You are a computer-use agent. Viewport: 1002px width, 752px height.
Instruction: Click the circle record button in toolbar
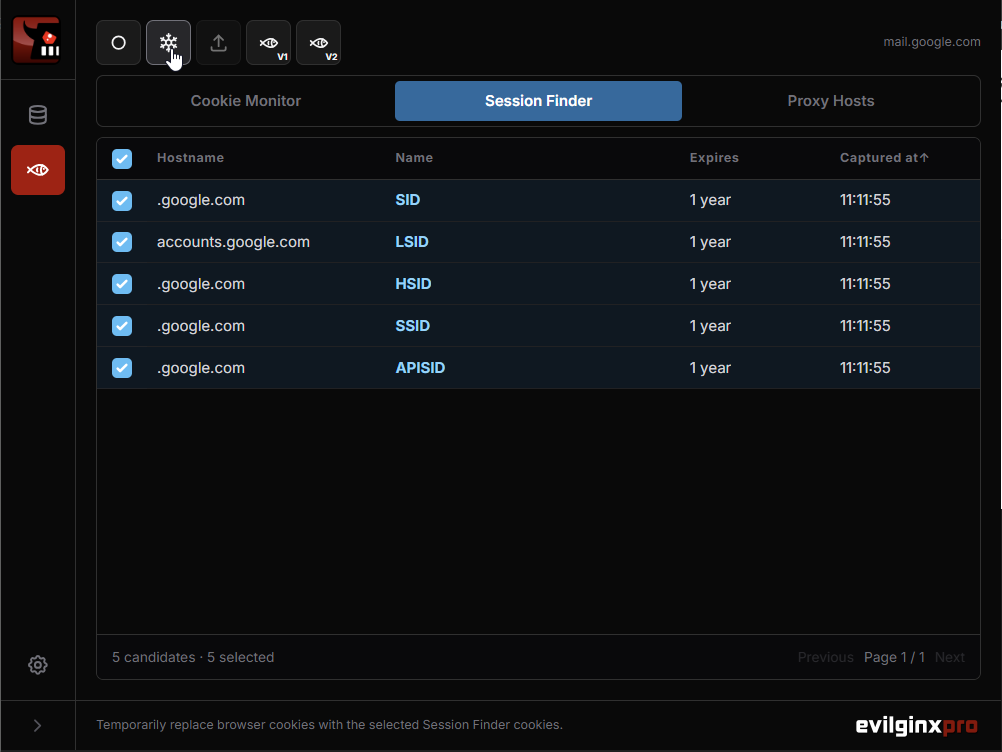(118, 43)
